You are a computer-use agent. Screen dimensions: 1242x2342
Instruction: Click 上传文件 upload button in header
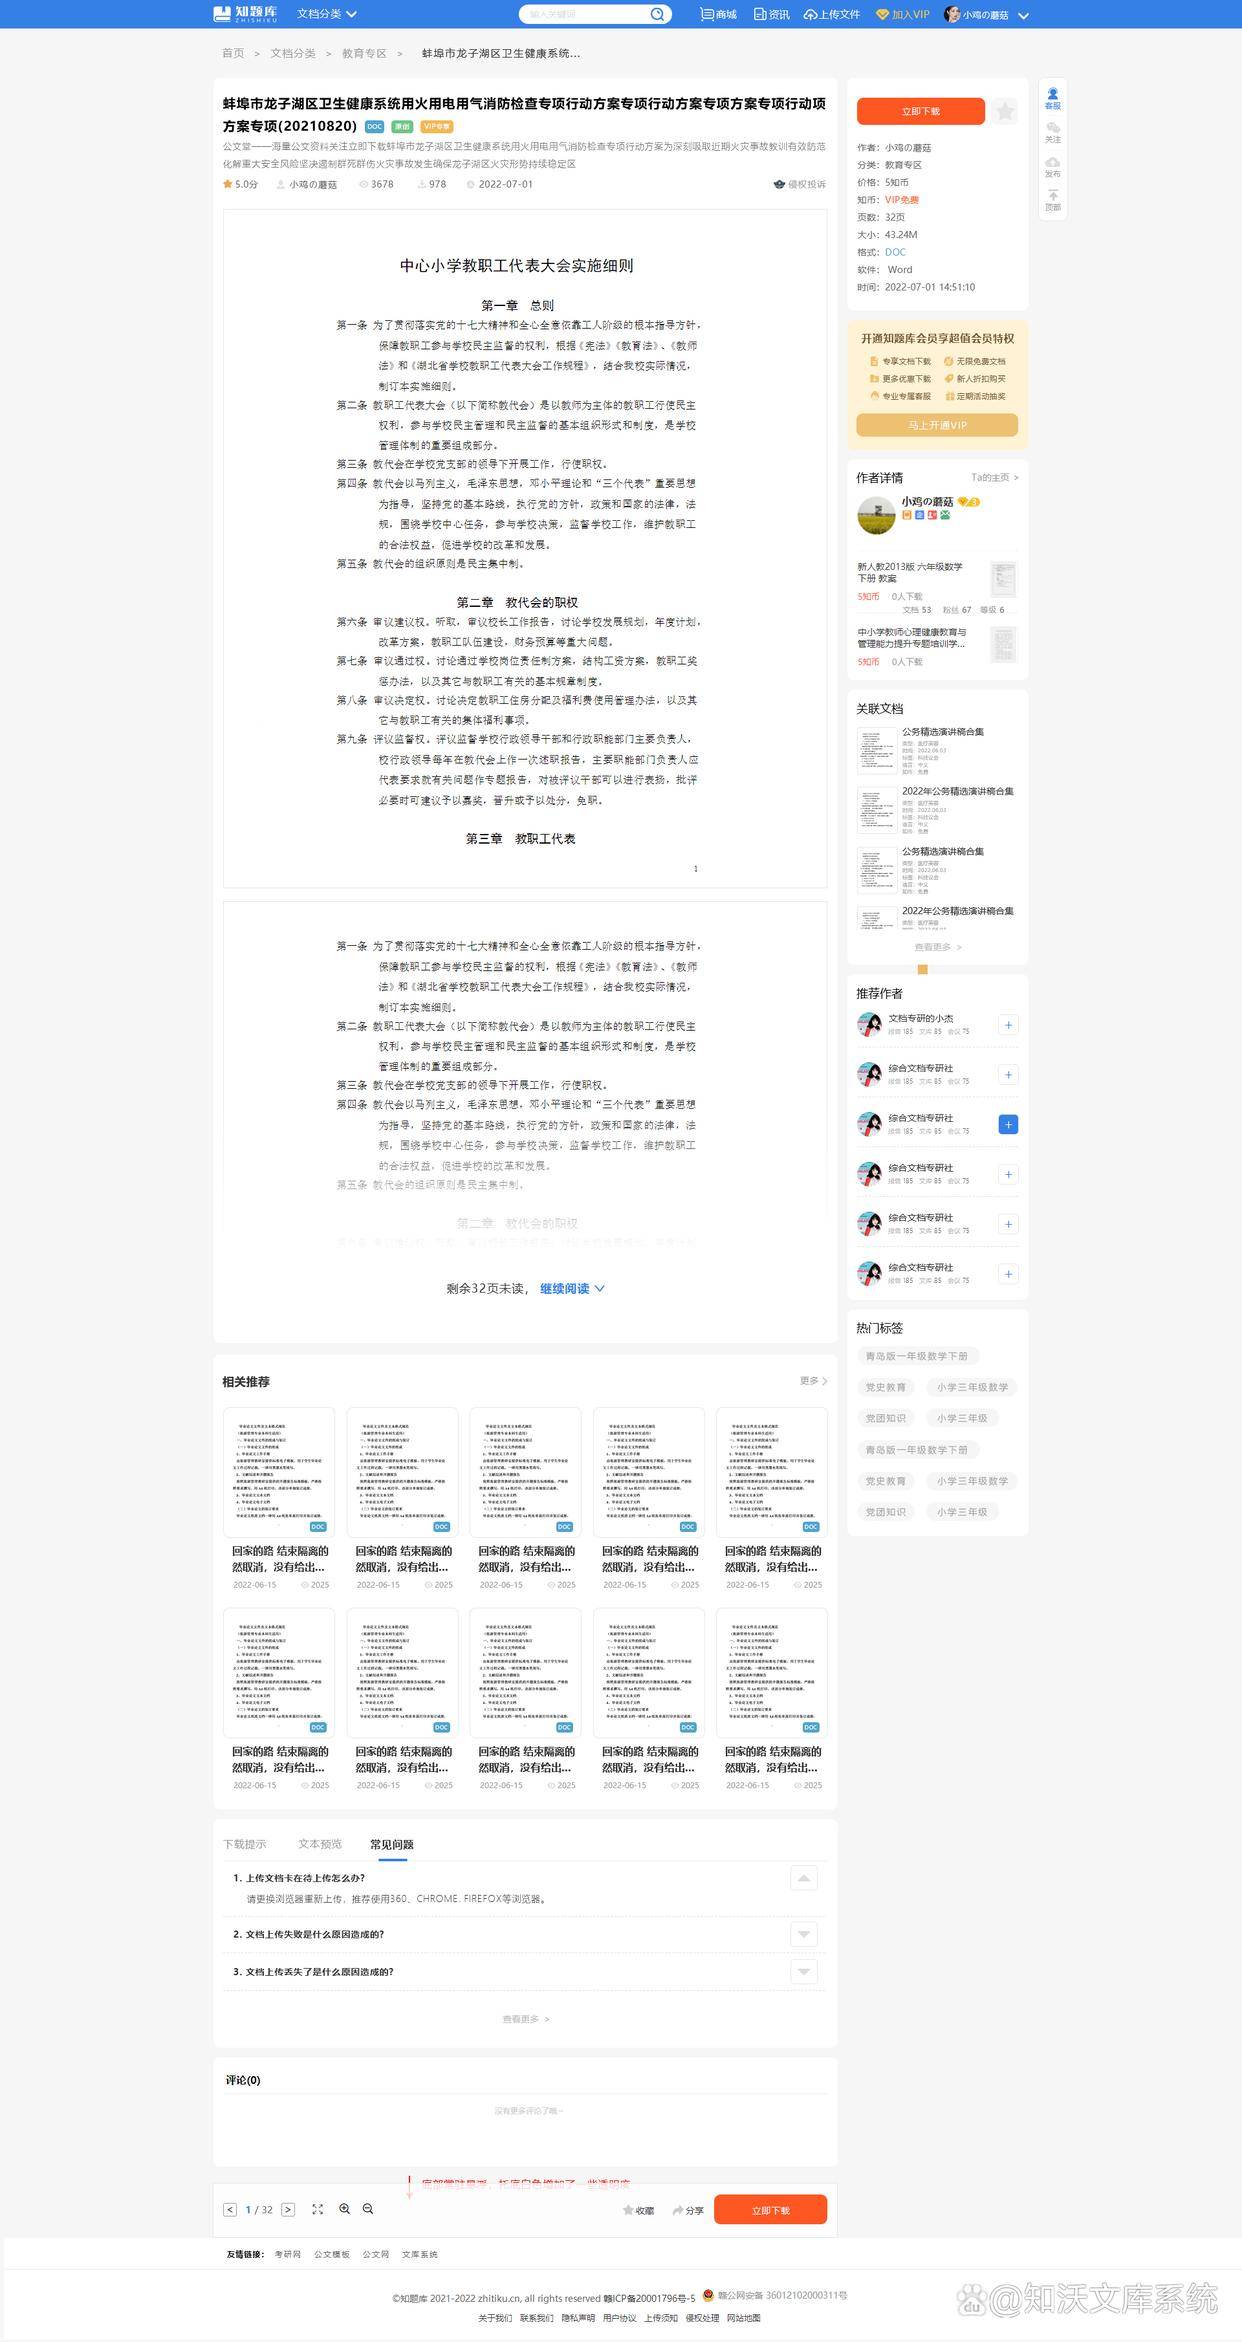point(832,14)
